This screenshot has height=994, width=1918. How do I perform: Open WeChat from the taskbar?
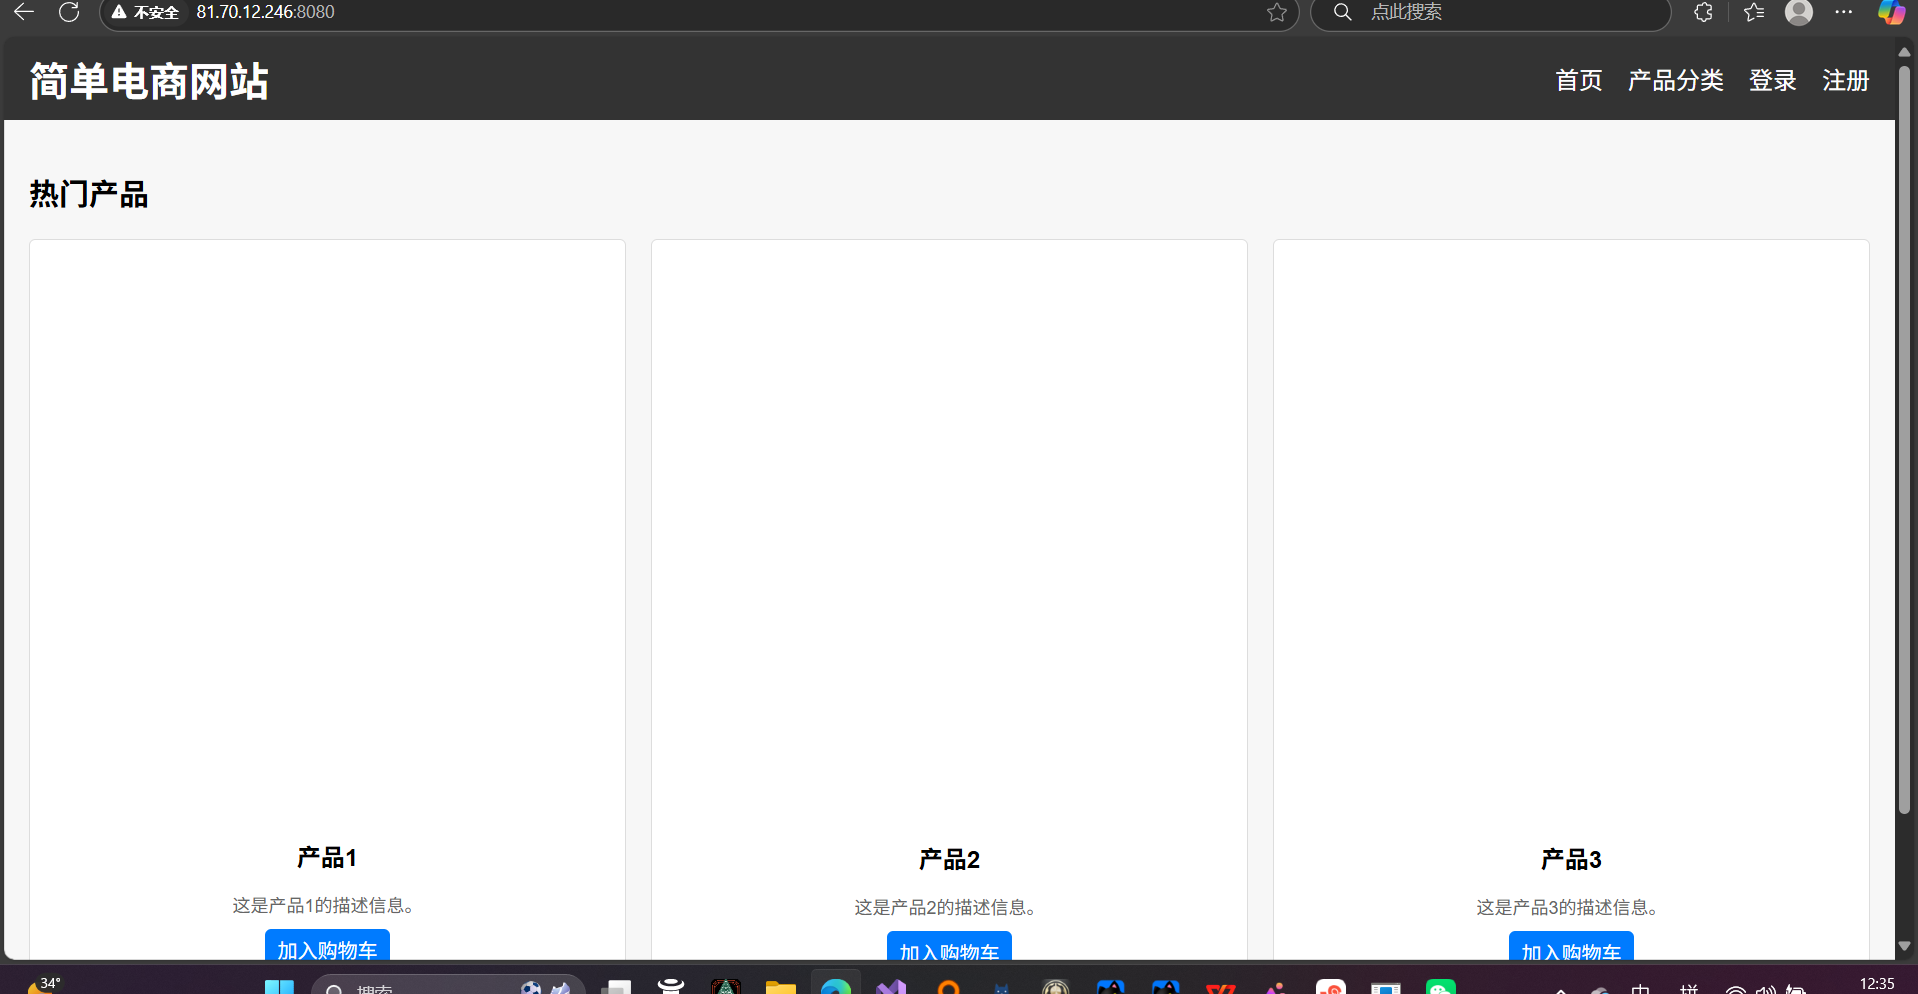pos(1441,986)
